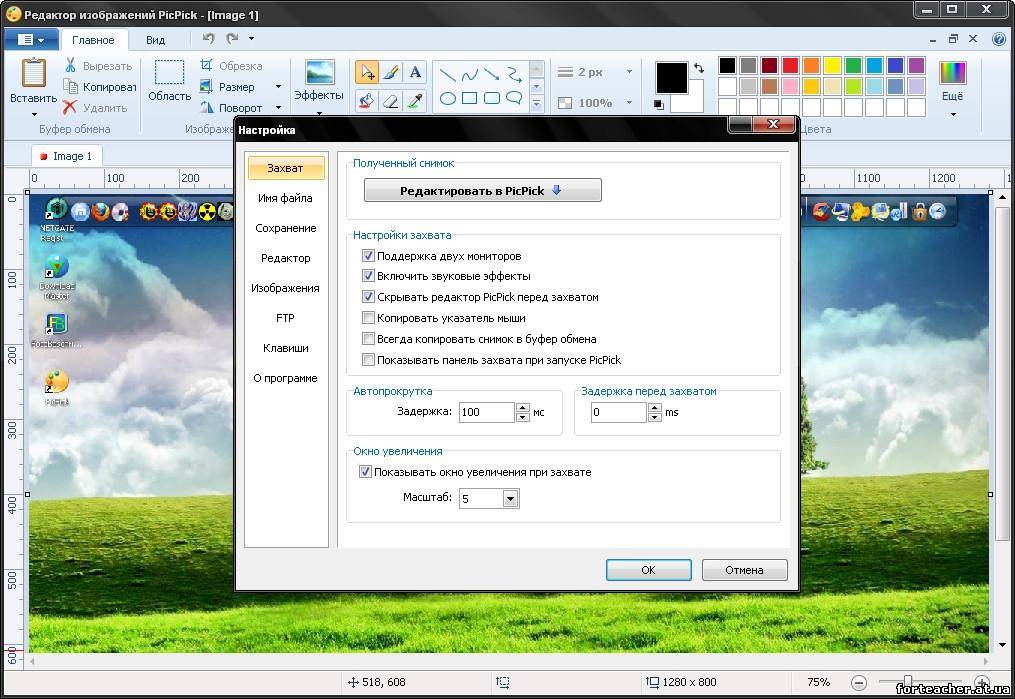This screenshot has width=1015, height=699.
Task: Click zoom out minus in status bar
Action: tap(859, 682)
